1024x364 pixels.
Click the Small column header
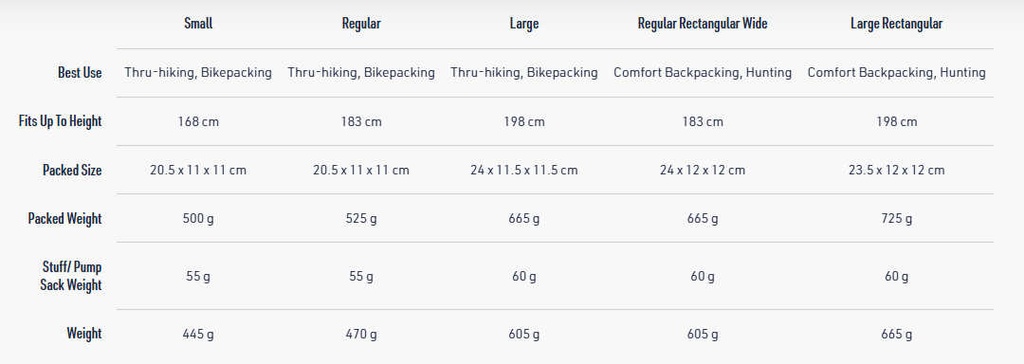point(198,24)
